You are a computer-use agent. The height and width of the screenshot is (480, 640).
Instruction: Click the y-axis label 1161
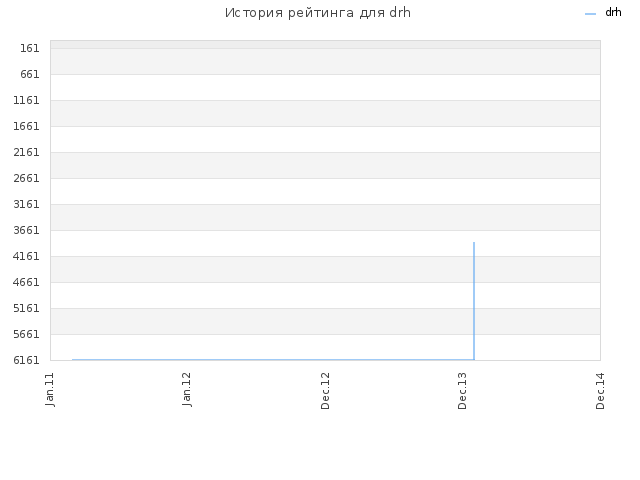26,100
